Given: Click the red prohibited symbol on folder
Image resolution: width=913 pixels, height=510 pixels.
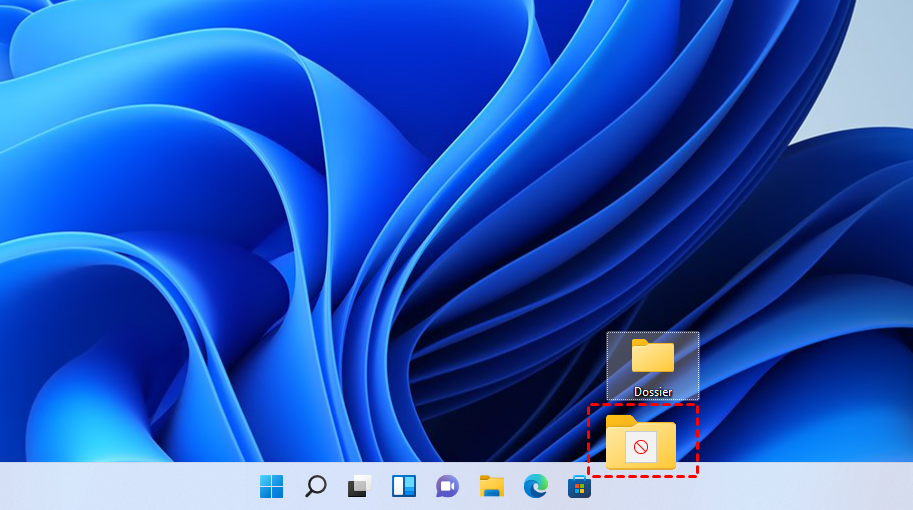Looking at the screenshot, I should tap(641, 447).
